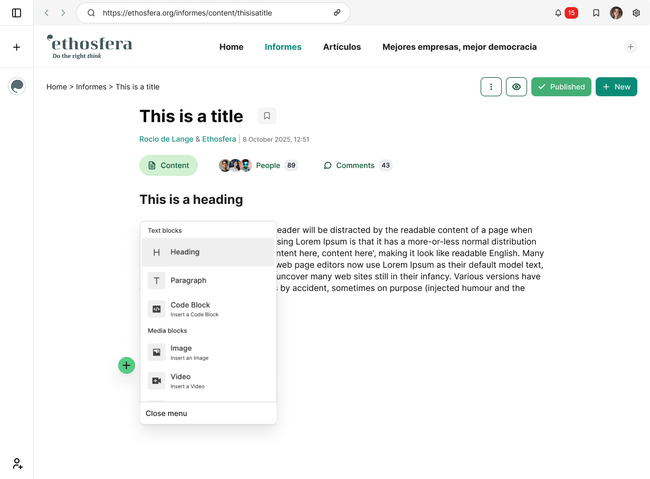Switch to the Comments tab
650x479 pixels.
point(356,165)
